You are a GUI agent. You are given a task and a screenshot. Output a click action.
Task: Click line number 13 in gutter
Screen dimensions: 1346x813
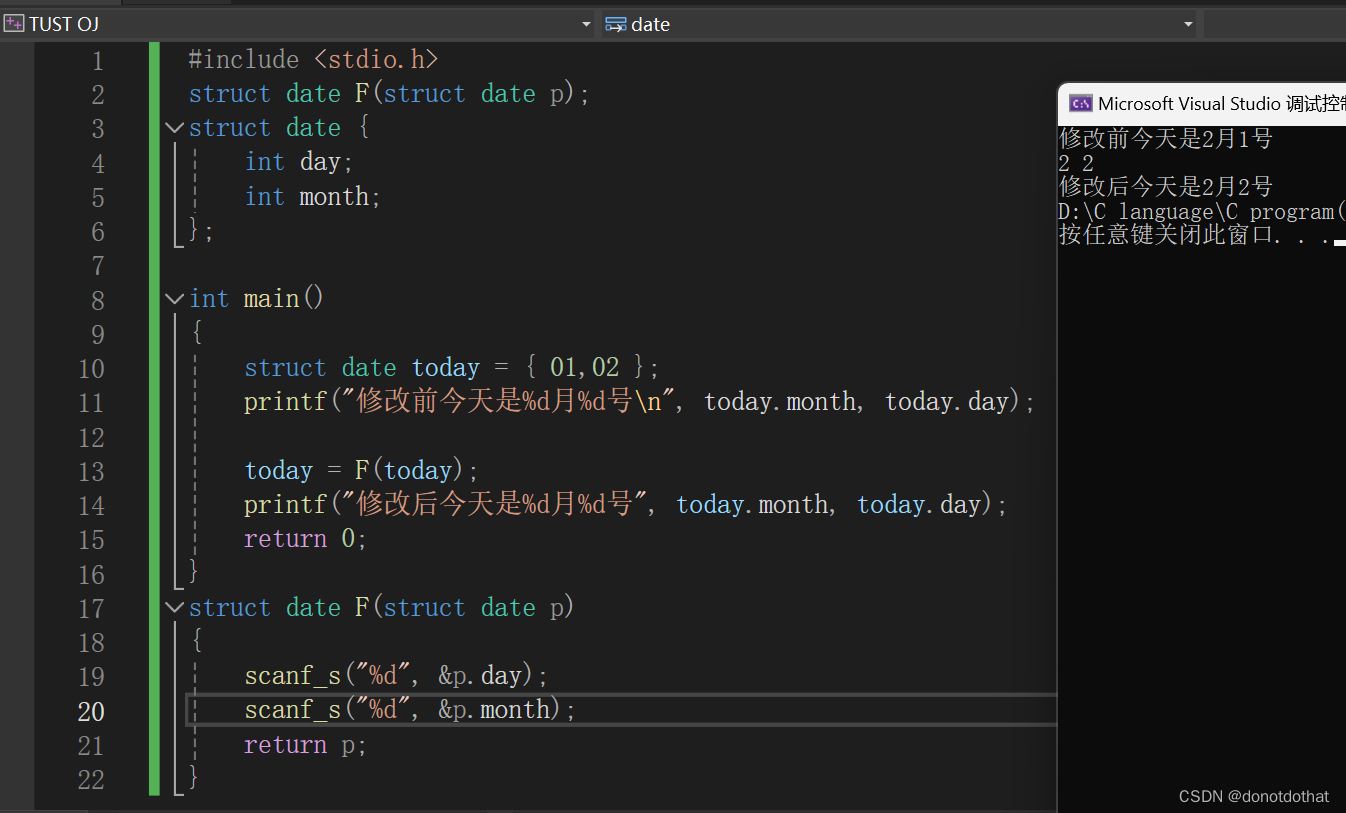91,472
